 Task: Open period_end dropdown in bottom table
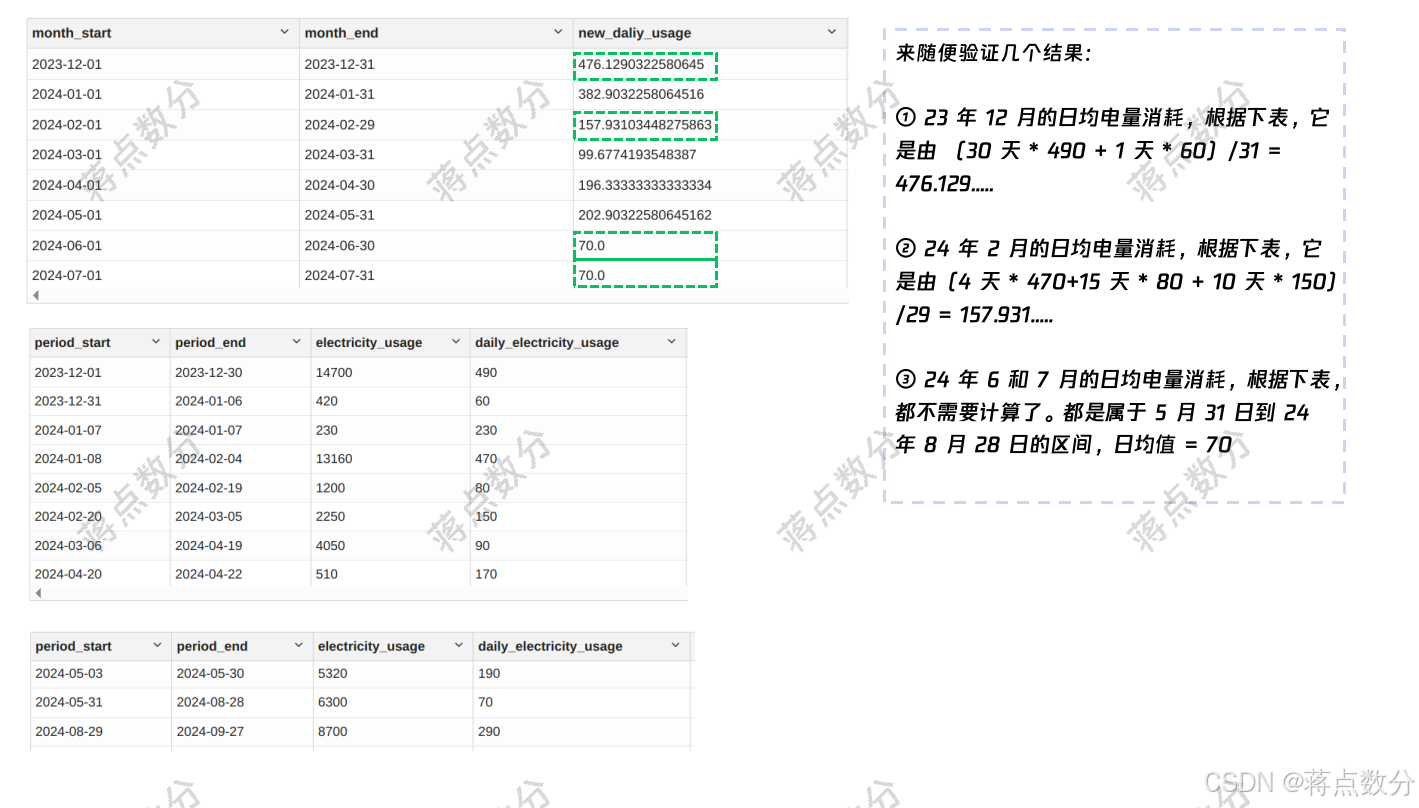[x=298, y=646]
